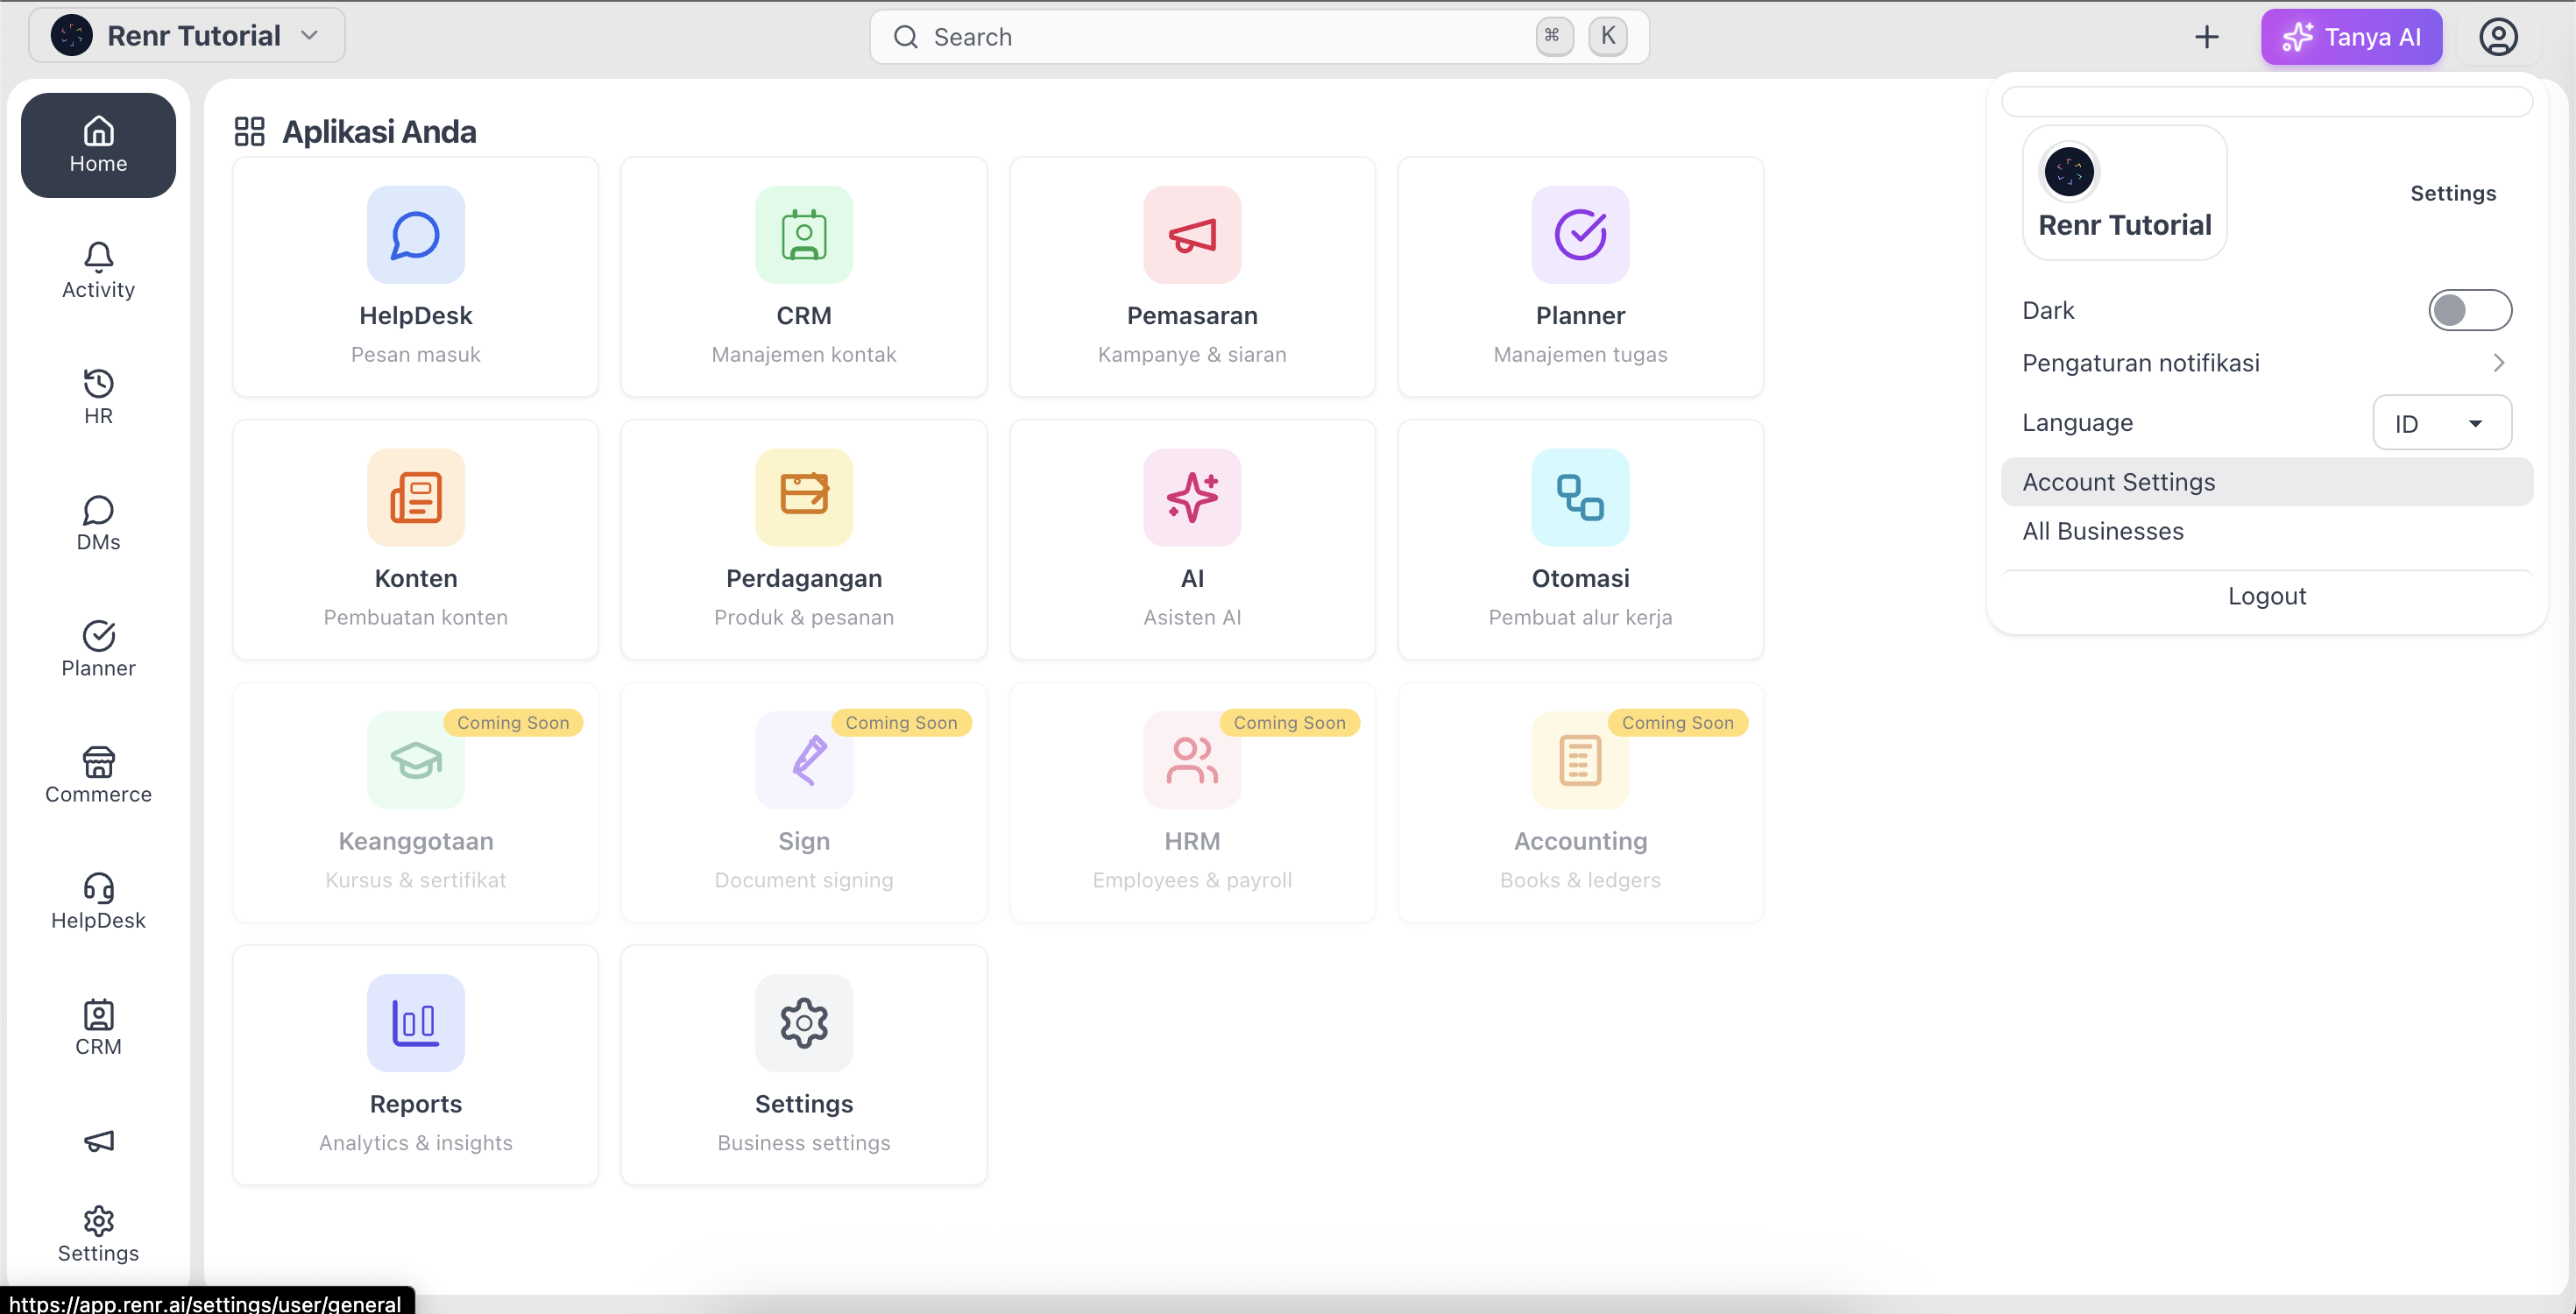Open the user profile avatar icon
This screenshot has height=1314, width=2576.
pos(2498,37)
